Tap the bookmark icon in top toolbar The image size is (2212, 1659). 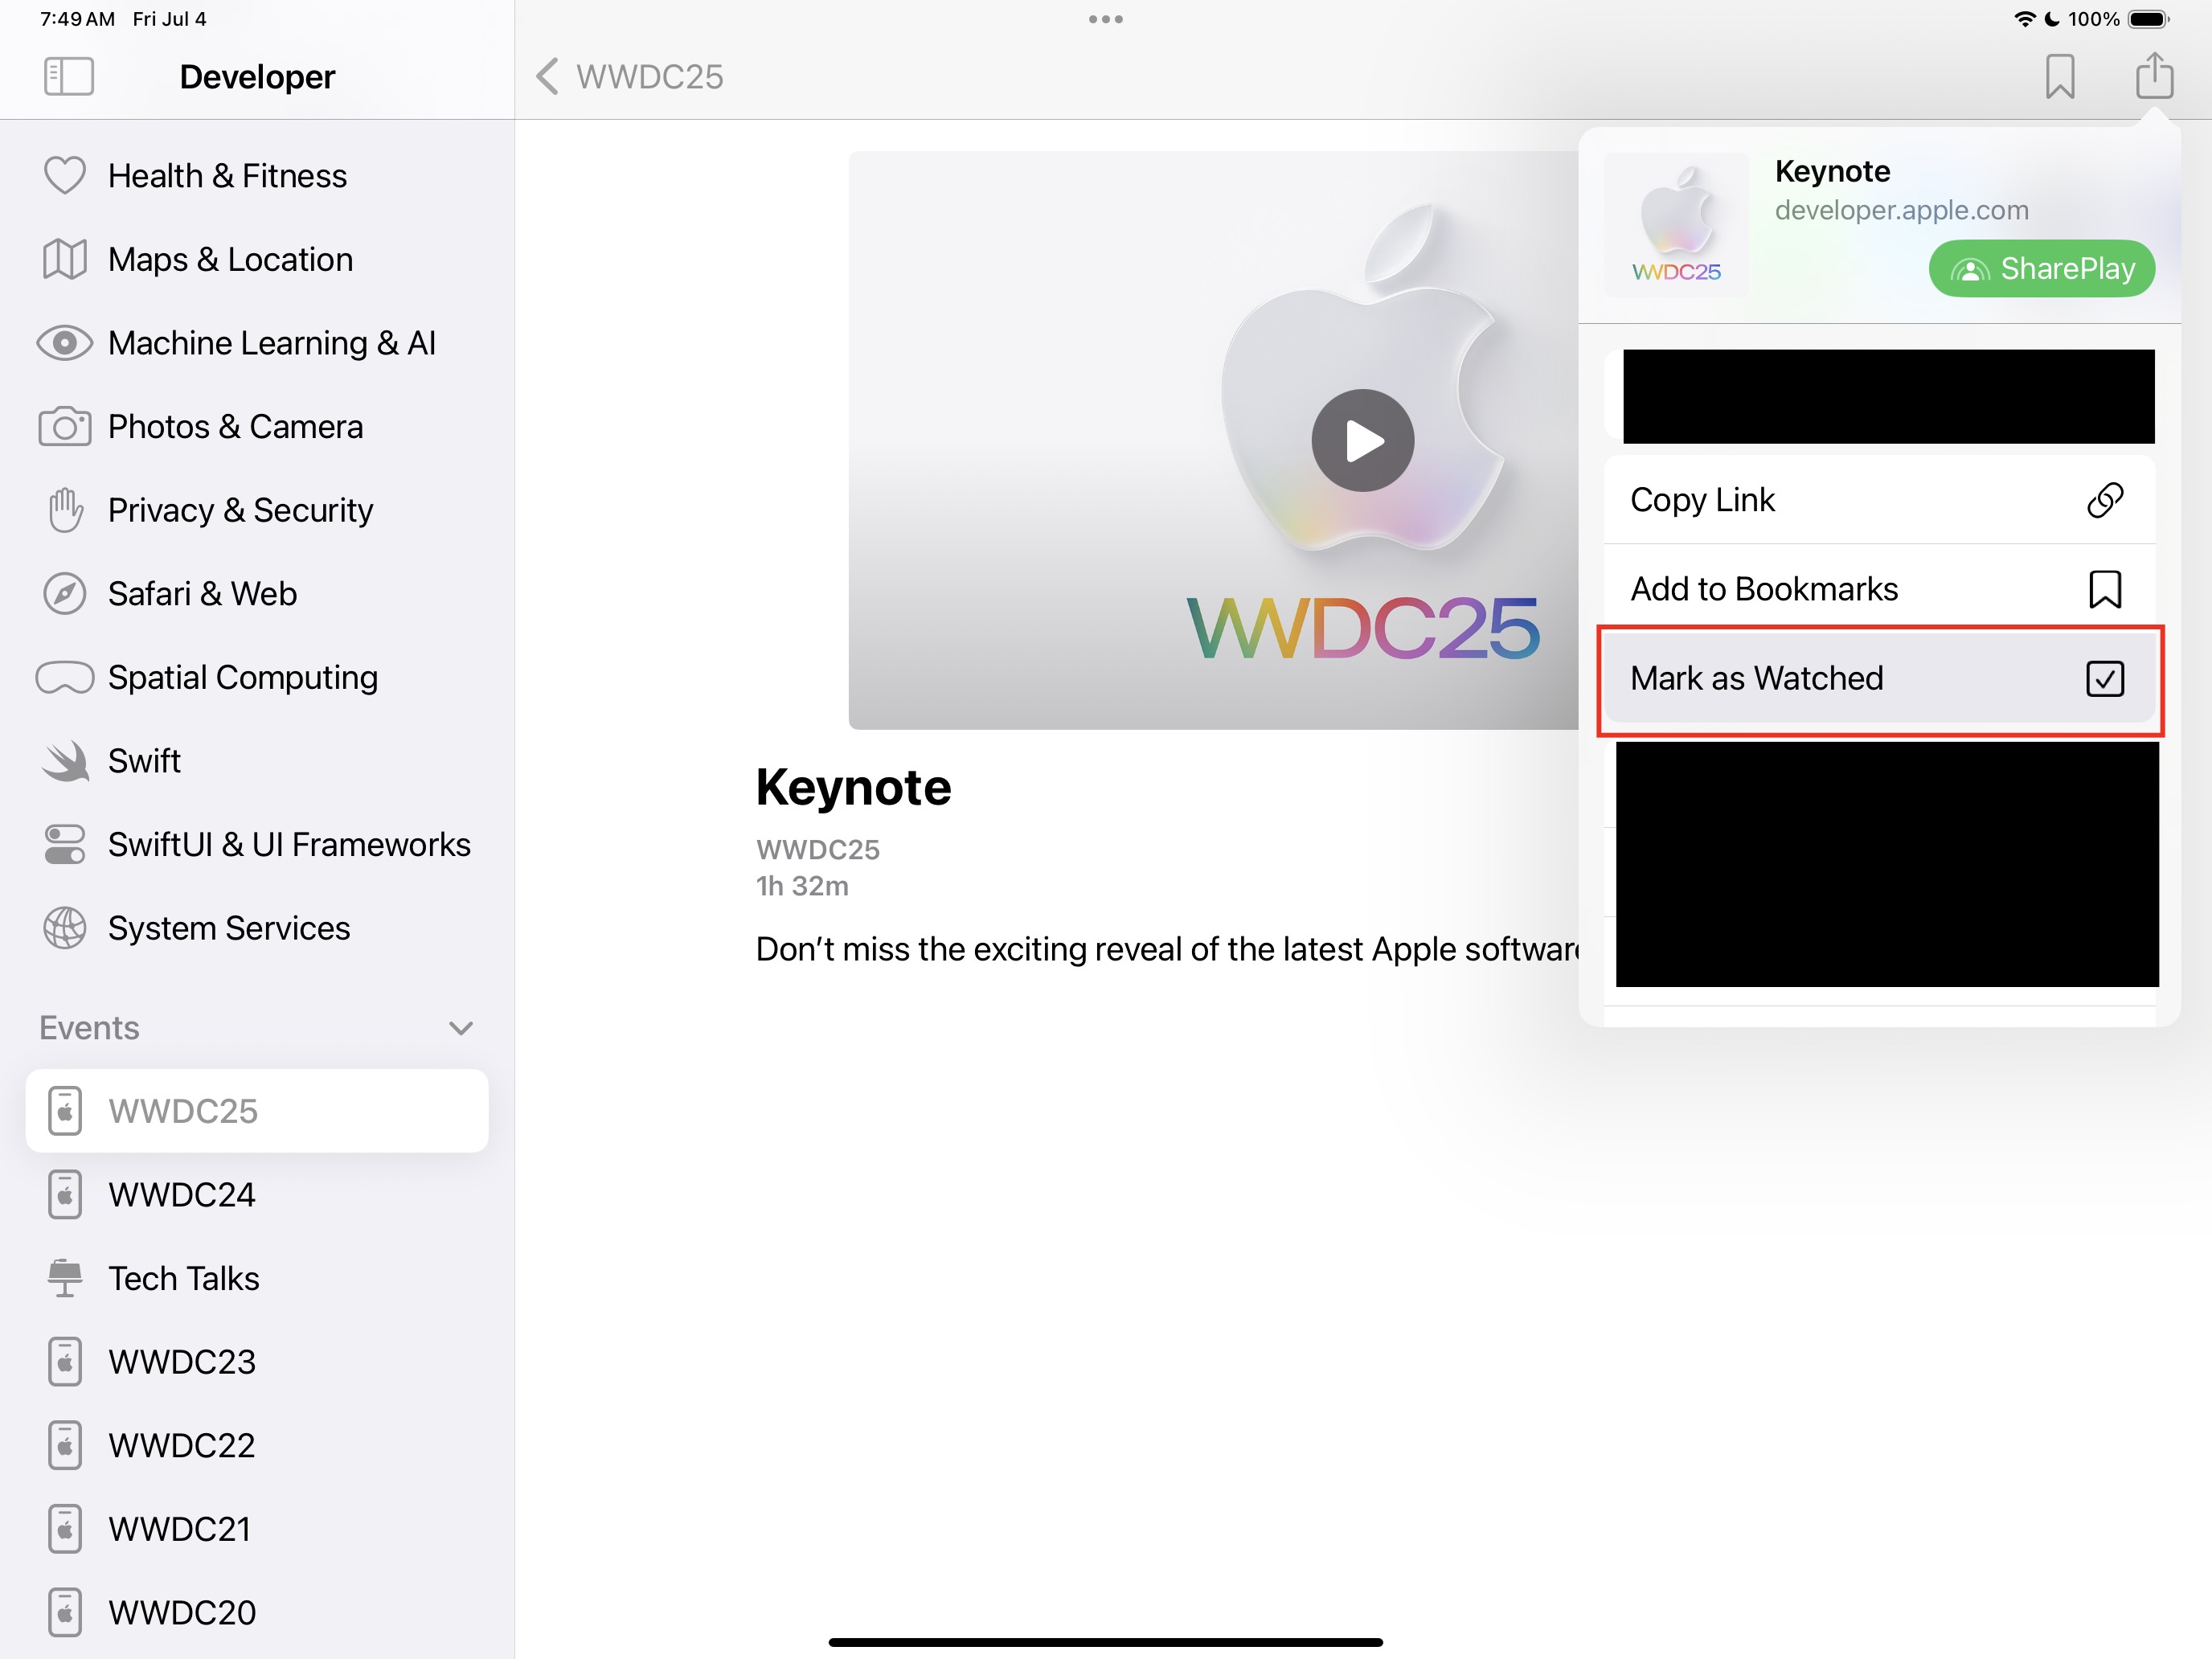(x=2060, y=76)
